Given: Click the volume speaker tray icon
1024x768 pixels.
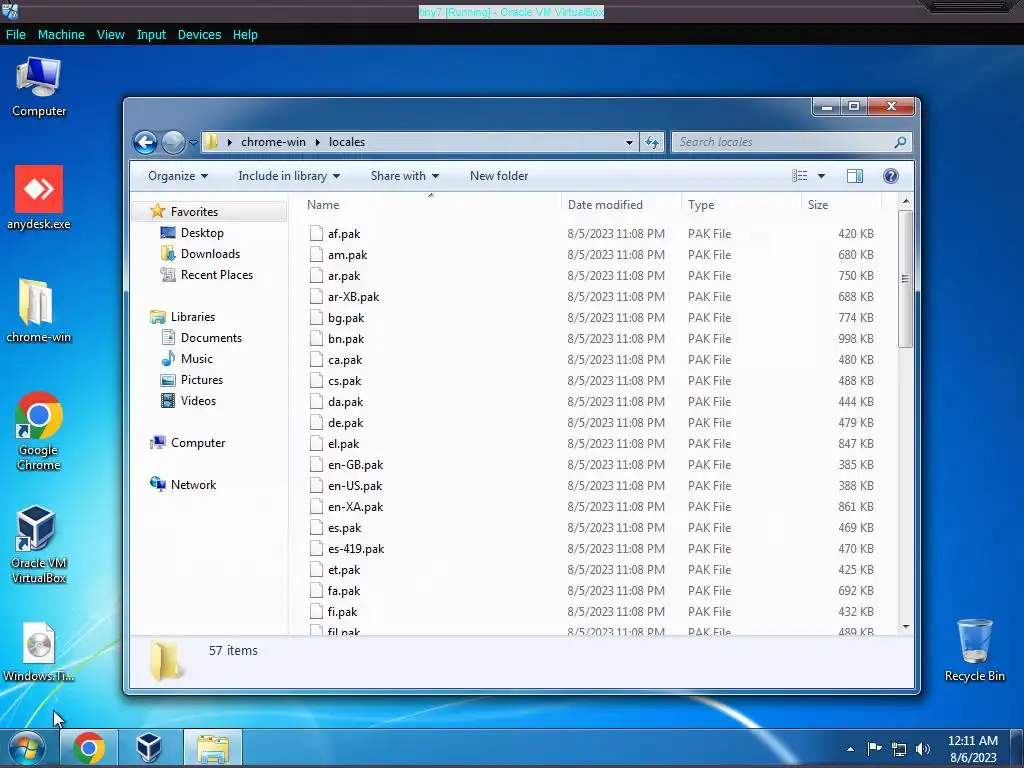Looking at the screenshot, I should (922, 748).
